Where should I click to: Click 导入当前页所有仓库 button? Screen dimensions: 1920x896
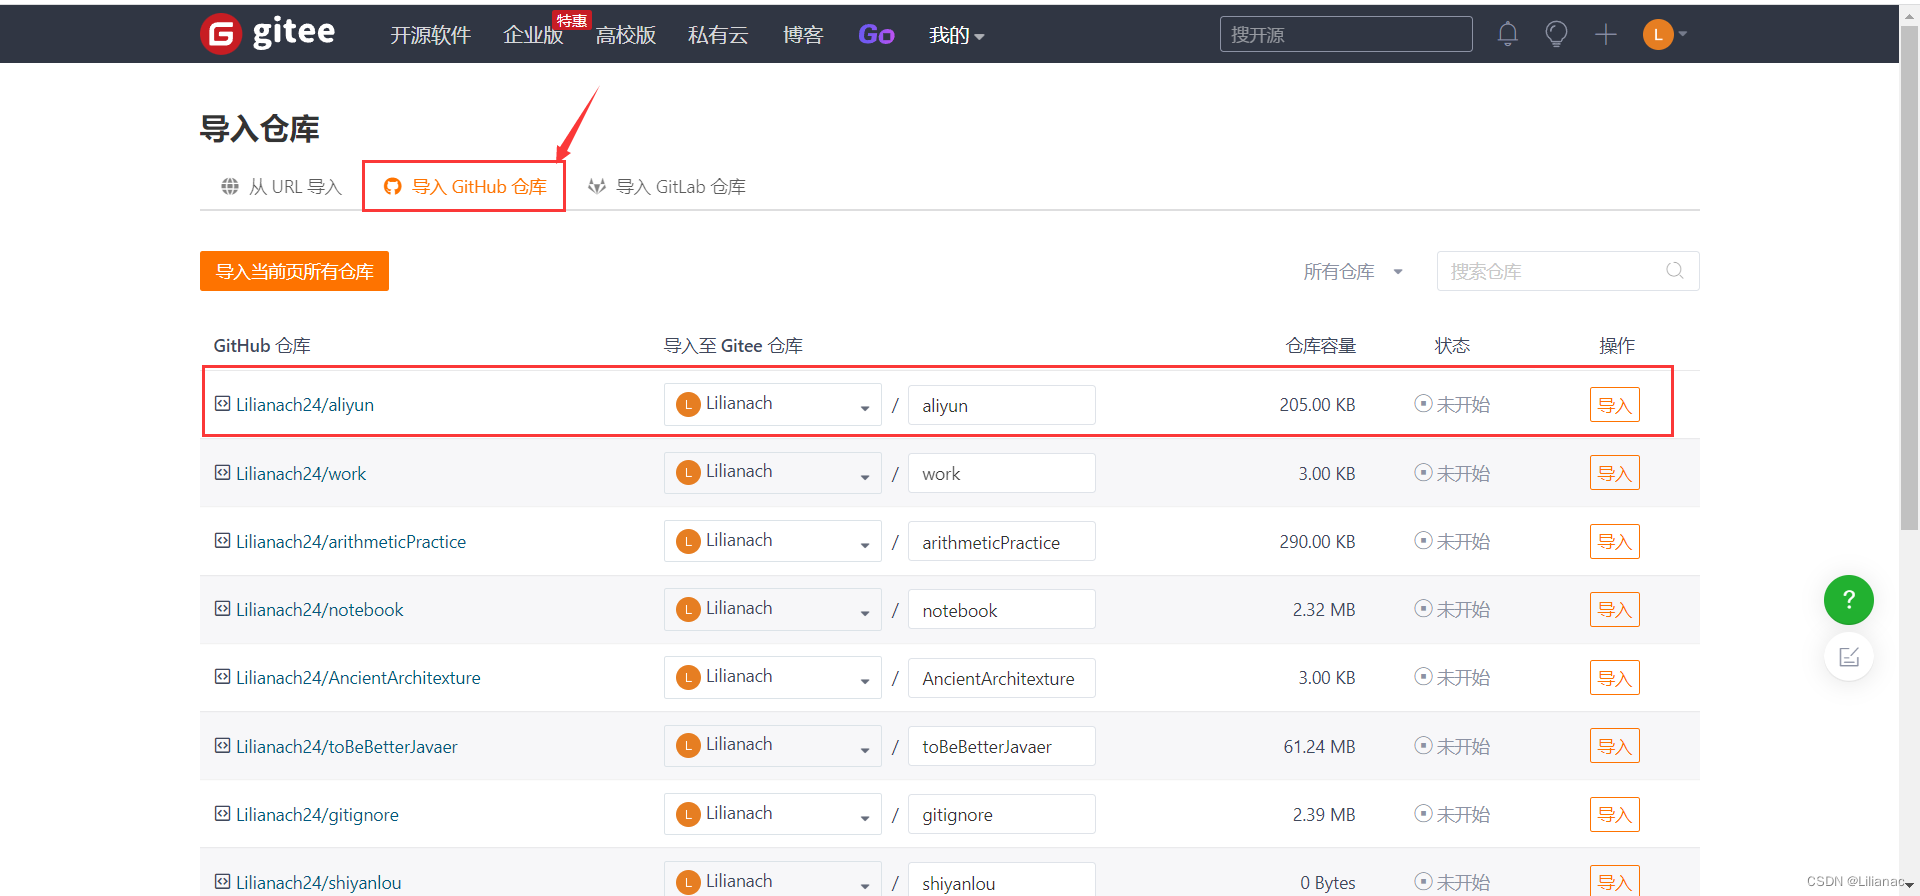pyautogui.click(x=294, y=271)
